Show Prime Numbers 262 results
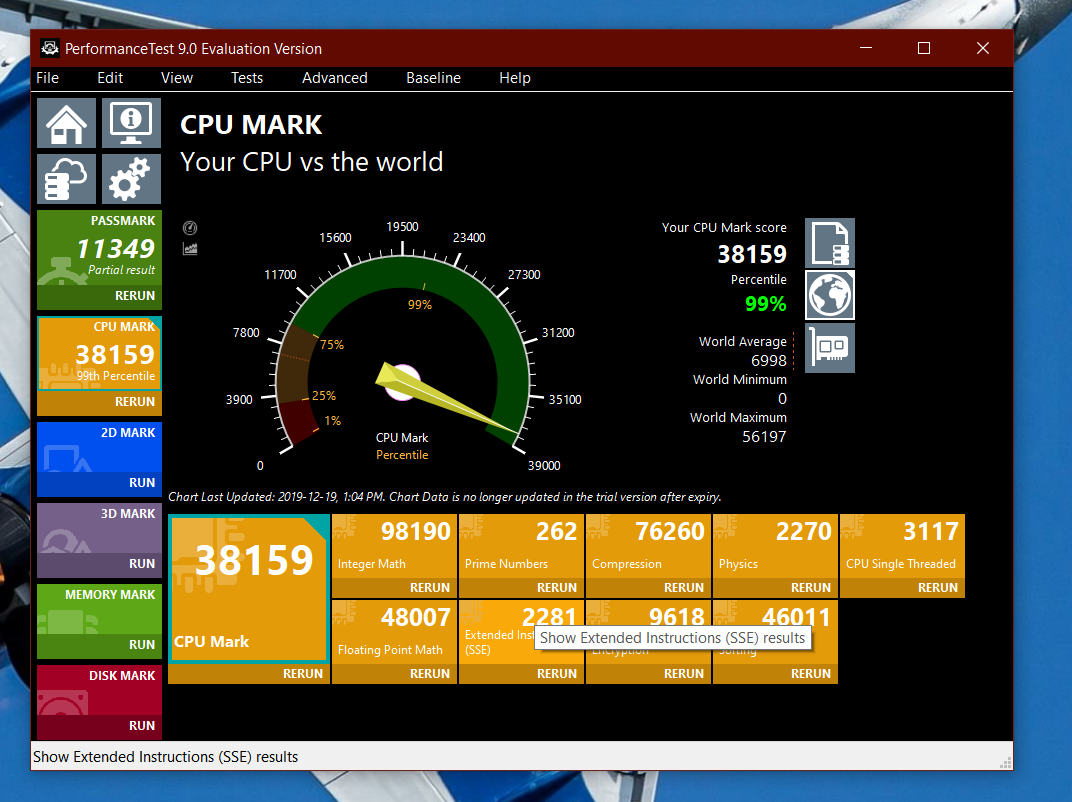The image size is (1072, 802). coord(522,546)
